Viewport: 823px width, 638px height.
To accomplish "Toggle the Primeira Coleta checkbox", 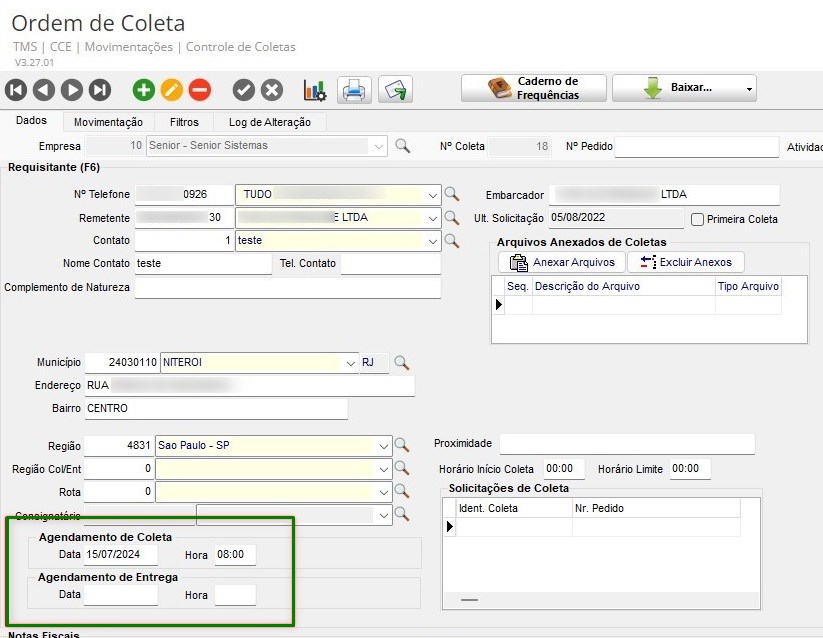I will click(698, 219).
